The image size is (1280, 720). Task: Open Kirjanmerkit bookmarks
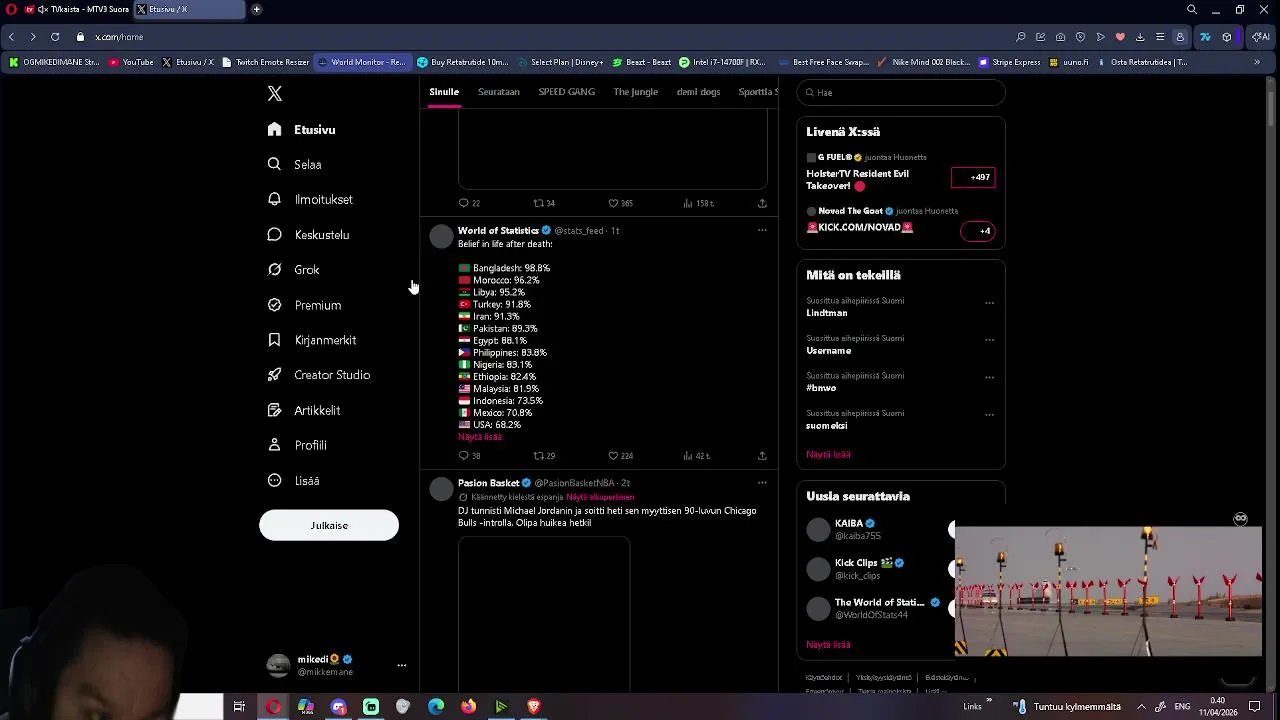click(x=312, y=340)
